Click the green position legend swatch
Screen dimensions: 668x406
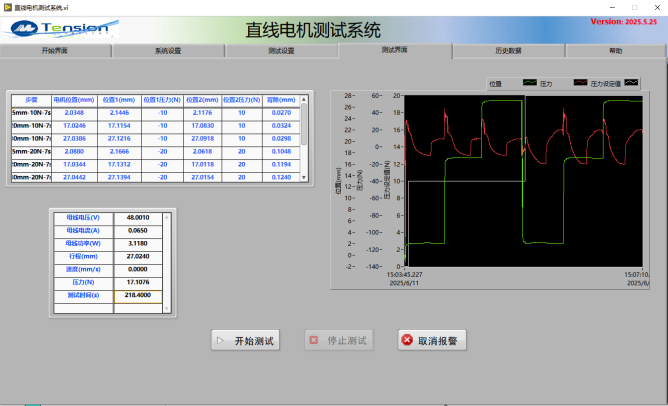coord(529,83)
